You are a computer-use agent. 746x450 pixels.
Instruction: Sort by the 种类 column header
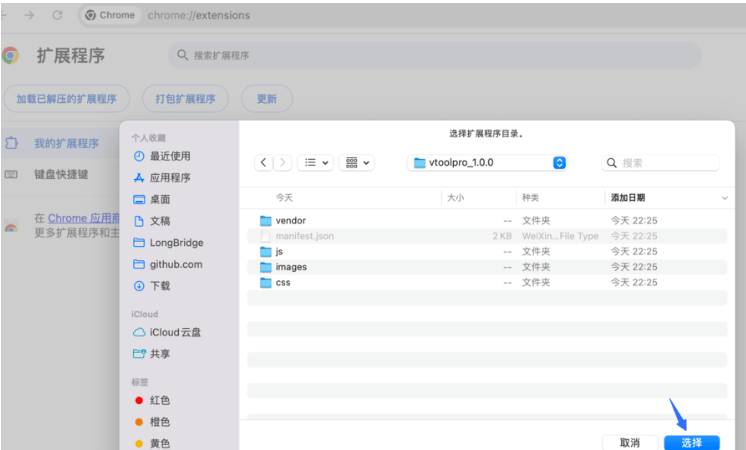(530, 198)
